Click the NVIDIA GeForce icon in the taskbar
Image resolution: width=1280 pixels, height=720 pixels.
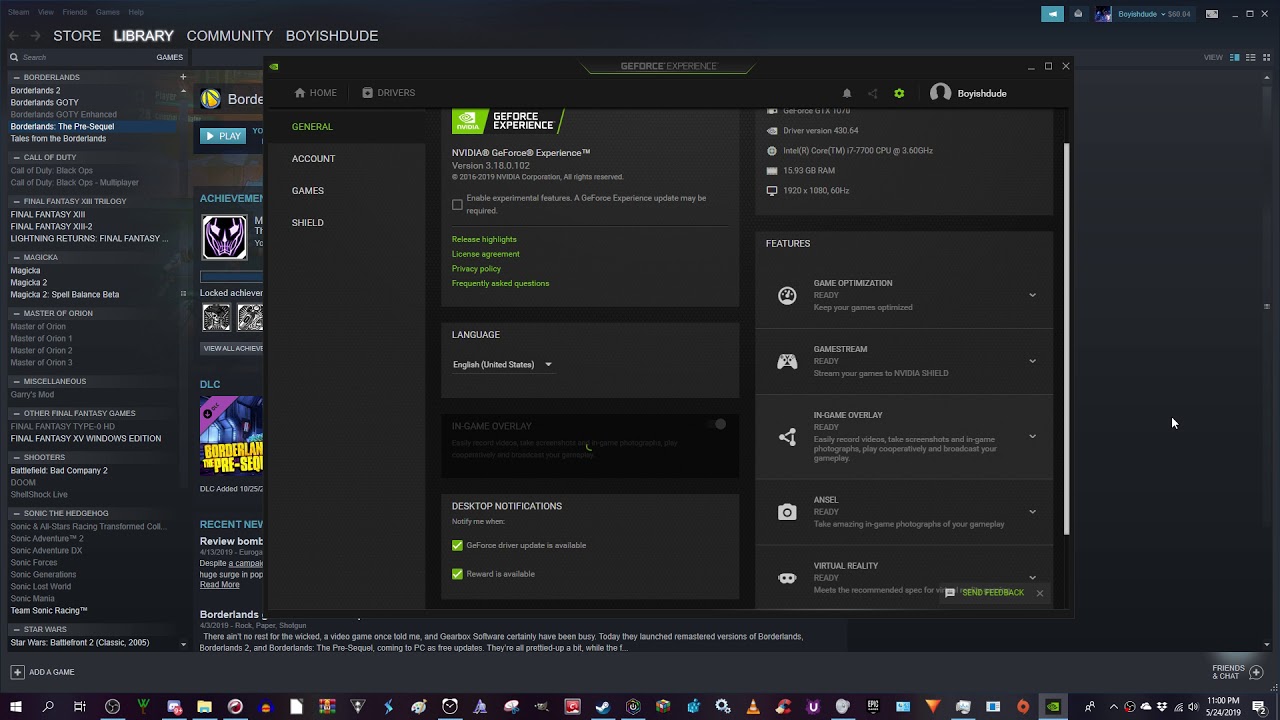[1053, 707]
